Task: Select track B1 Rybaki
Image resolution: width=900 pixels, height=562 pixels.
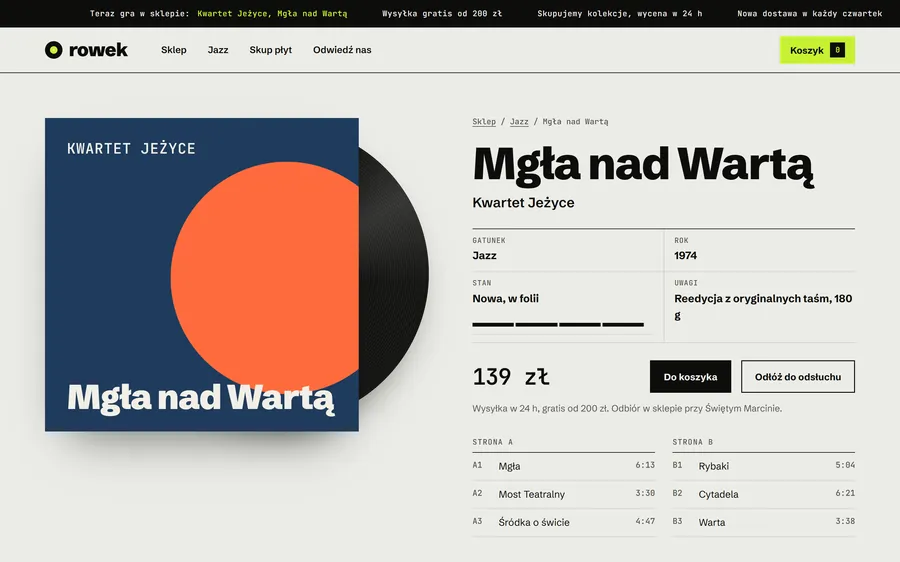Action: 763,466
